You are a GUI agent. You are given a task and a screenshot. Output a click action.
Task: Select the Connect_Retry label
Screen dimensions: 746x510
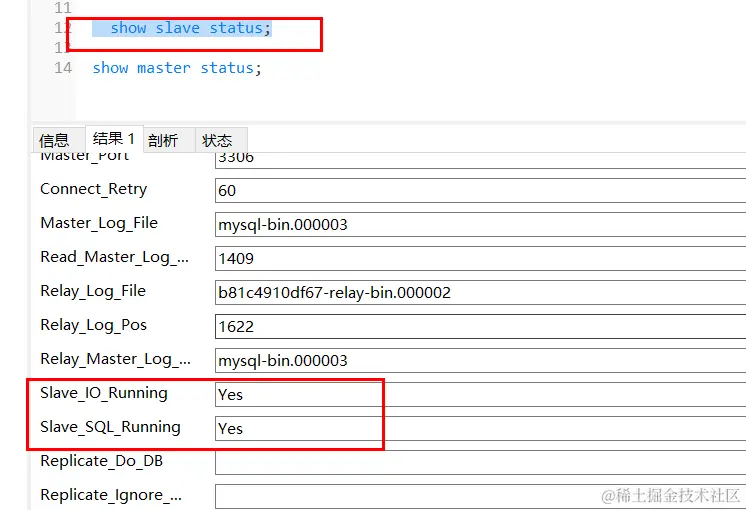(x=94, y=189)
